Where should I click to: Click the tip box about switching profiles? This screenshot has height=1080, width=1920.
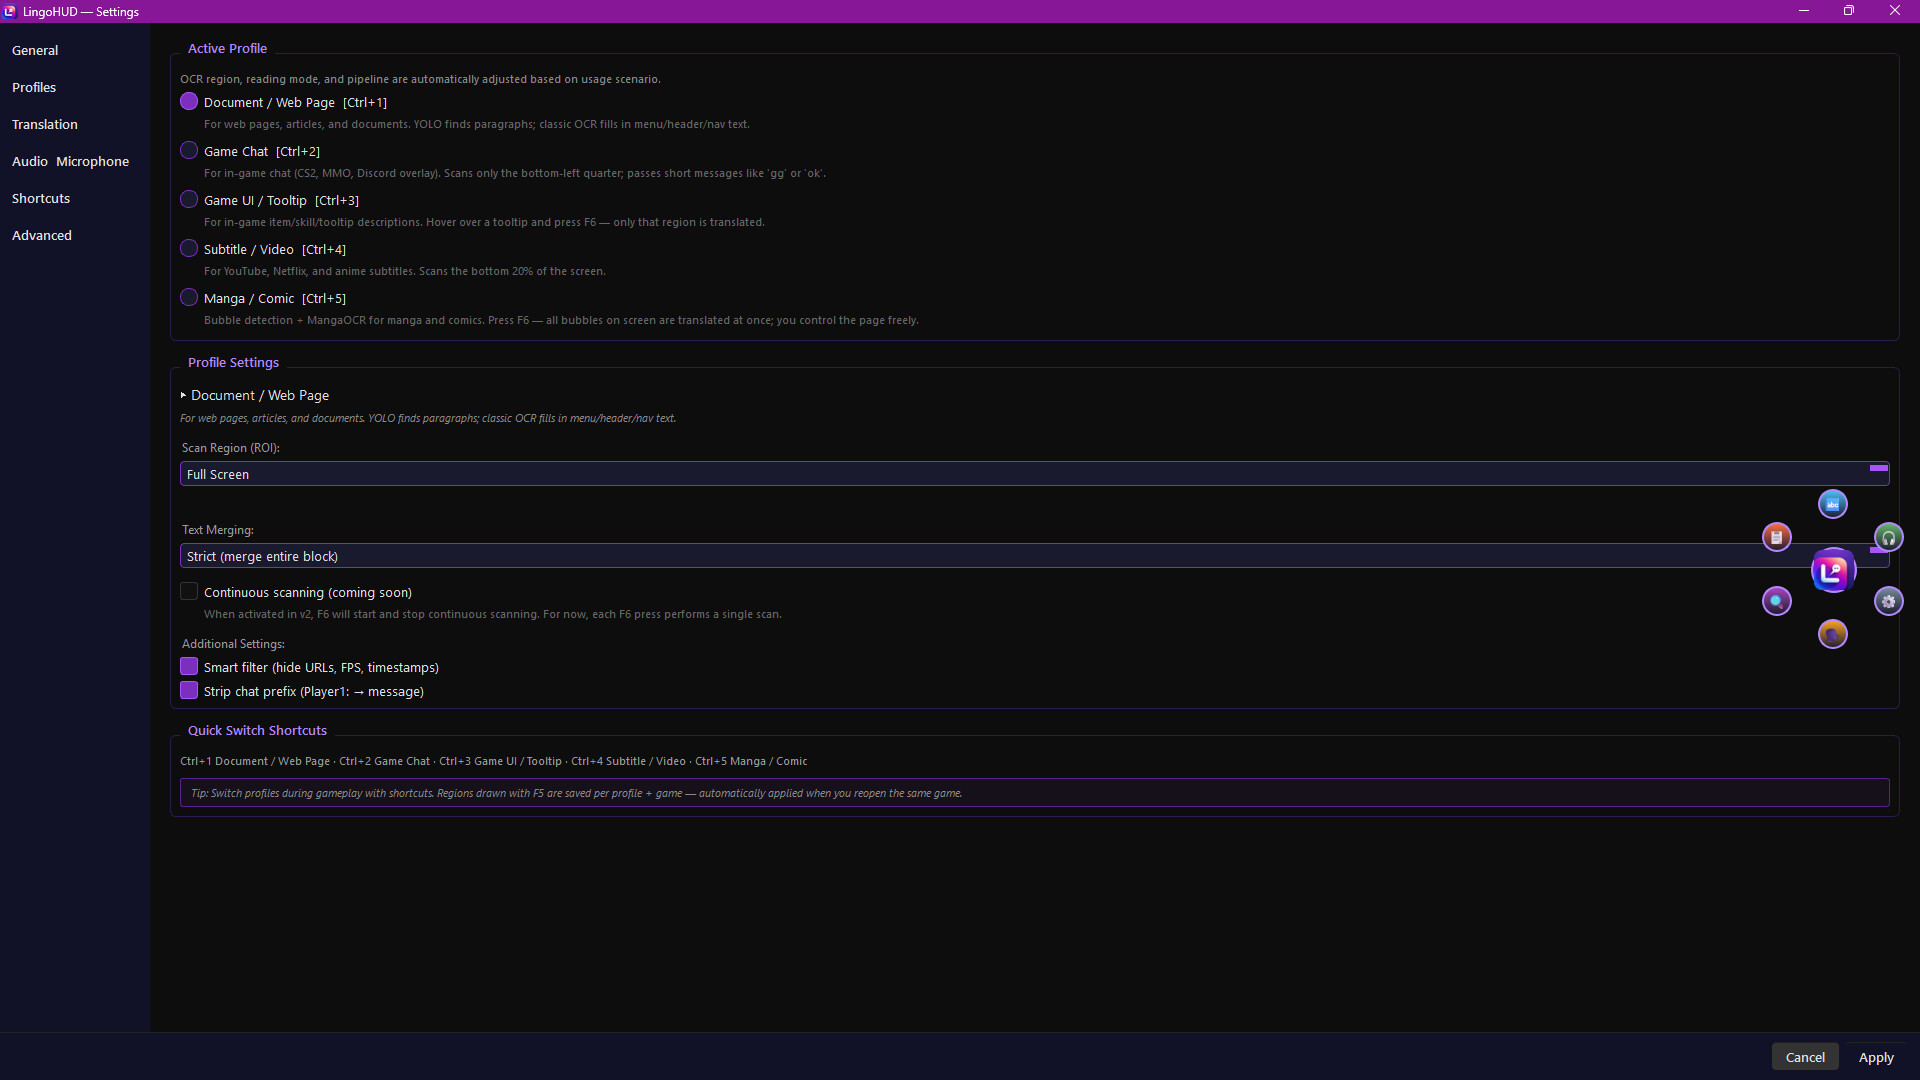tap(1034, 793)
